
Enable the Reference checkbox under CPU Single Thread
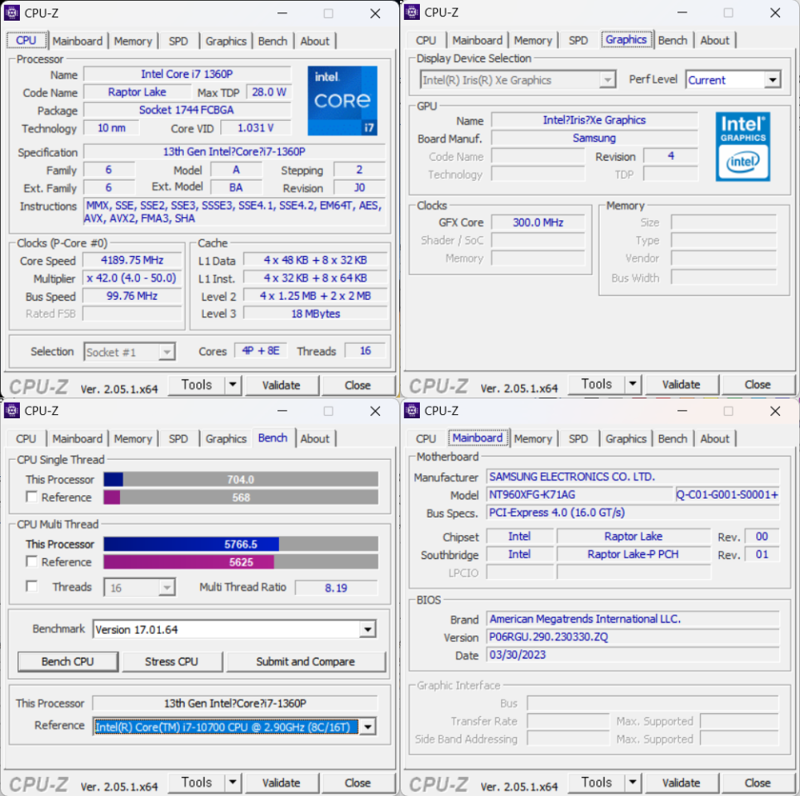click(32, 497)
